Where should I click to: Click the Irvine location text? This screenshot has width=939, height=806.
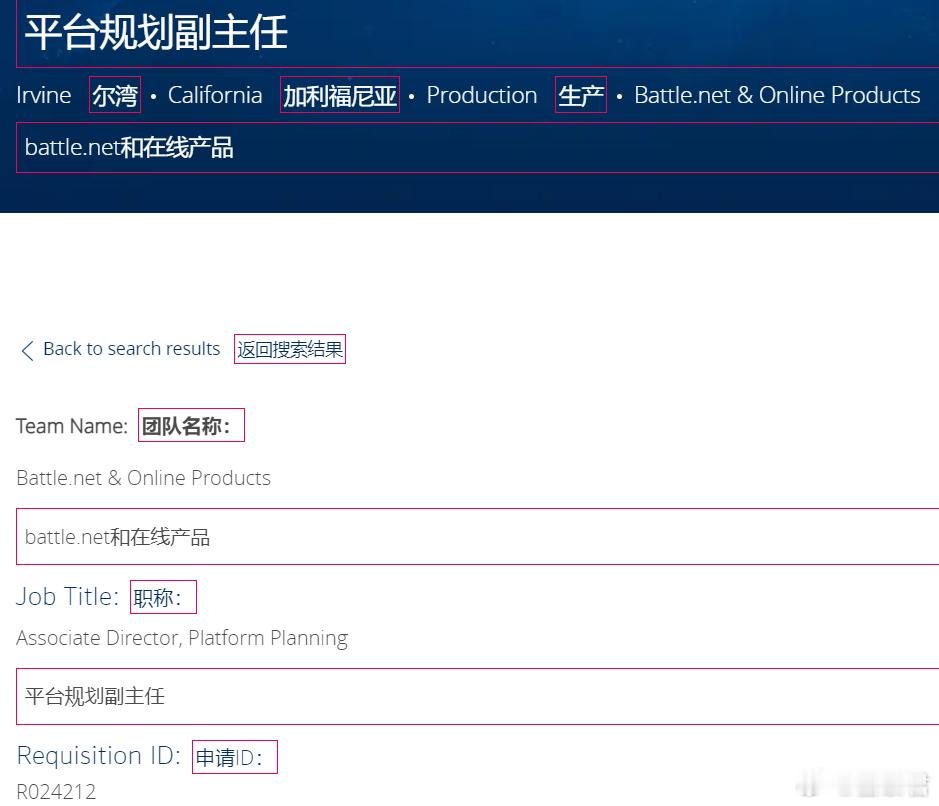click(x=44, y=95)
